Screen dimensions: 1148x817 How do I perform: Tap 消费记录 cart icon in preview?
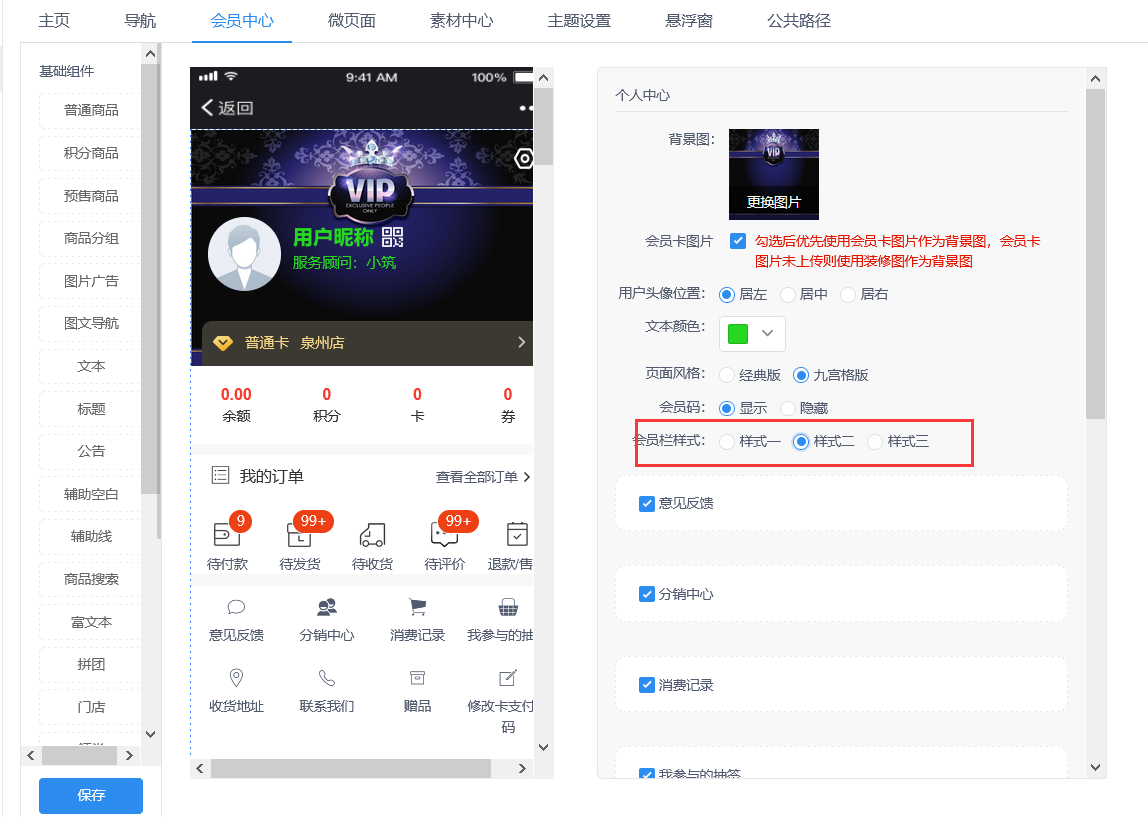(x=417, y=607)
